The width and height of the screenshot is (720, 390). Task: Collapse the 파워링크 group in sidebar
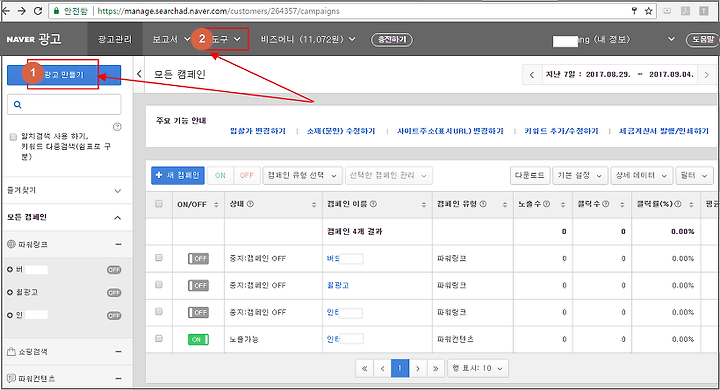tap(118, 244)
